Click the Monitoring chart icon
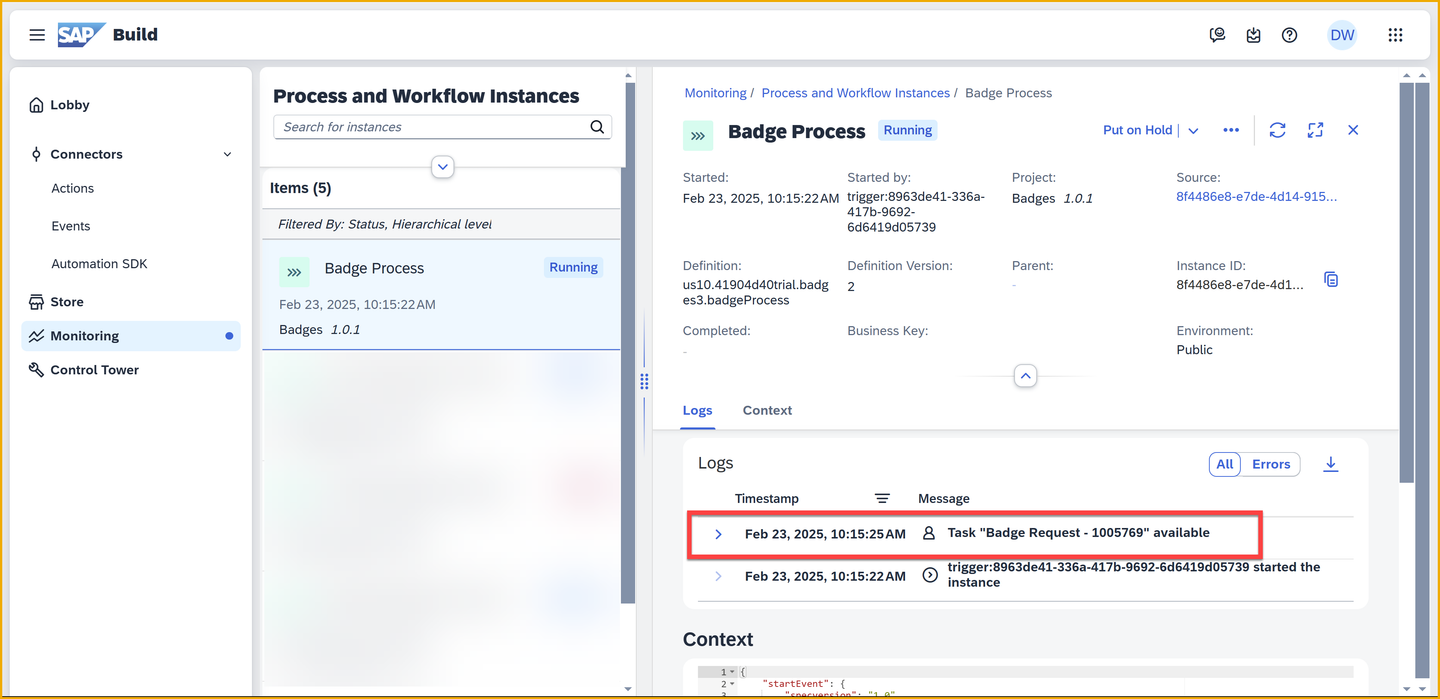The height and width of the screenshot is (699, 1440). [37, 336]
